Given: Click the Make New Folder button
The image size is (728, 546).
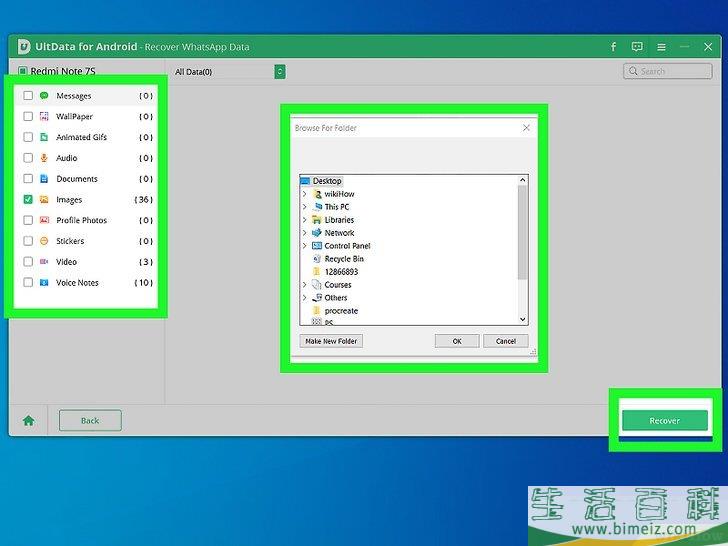Looking at the screenshot, I should (331, 341).
